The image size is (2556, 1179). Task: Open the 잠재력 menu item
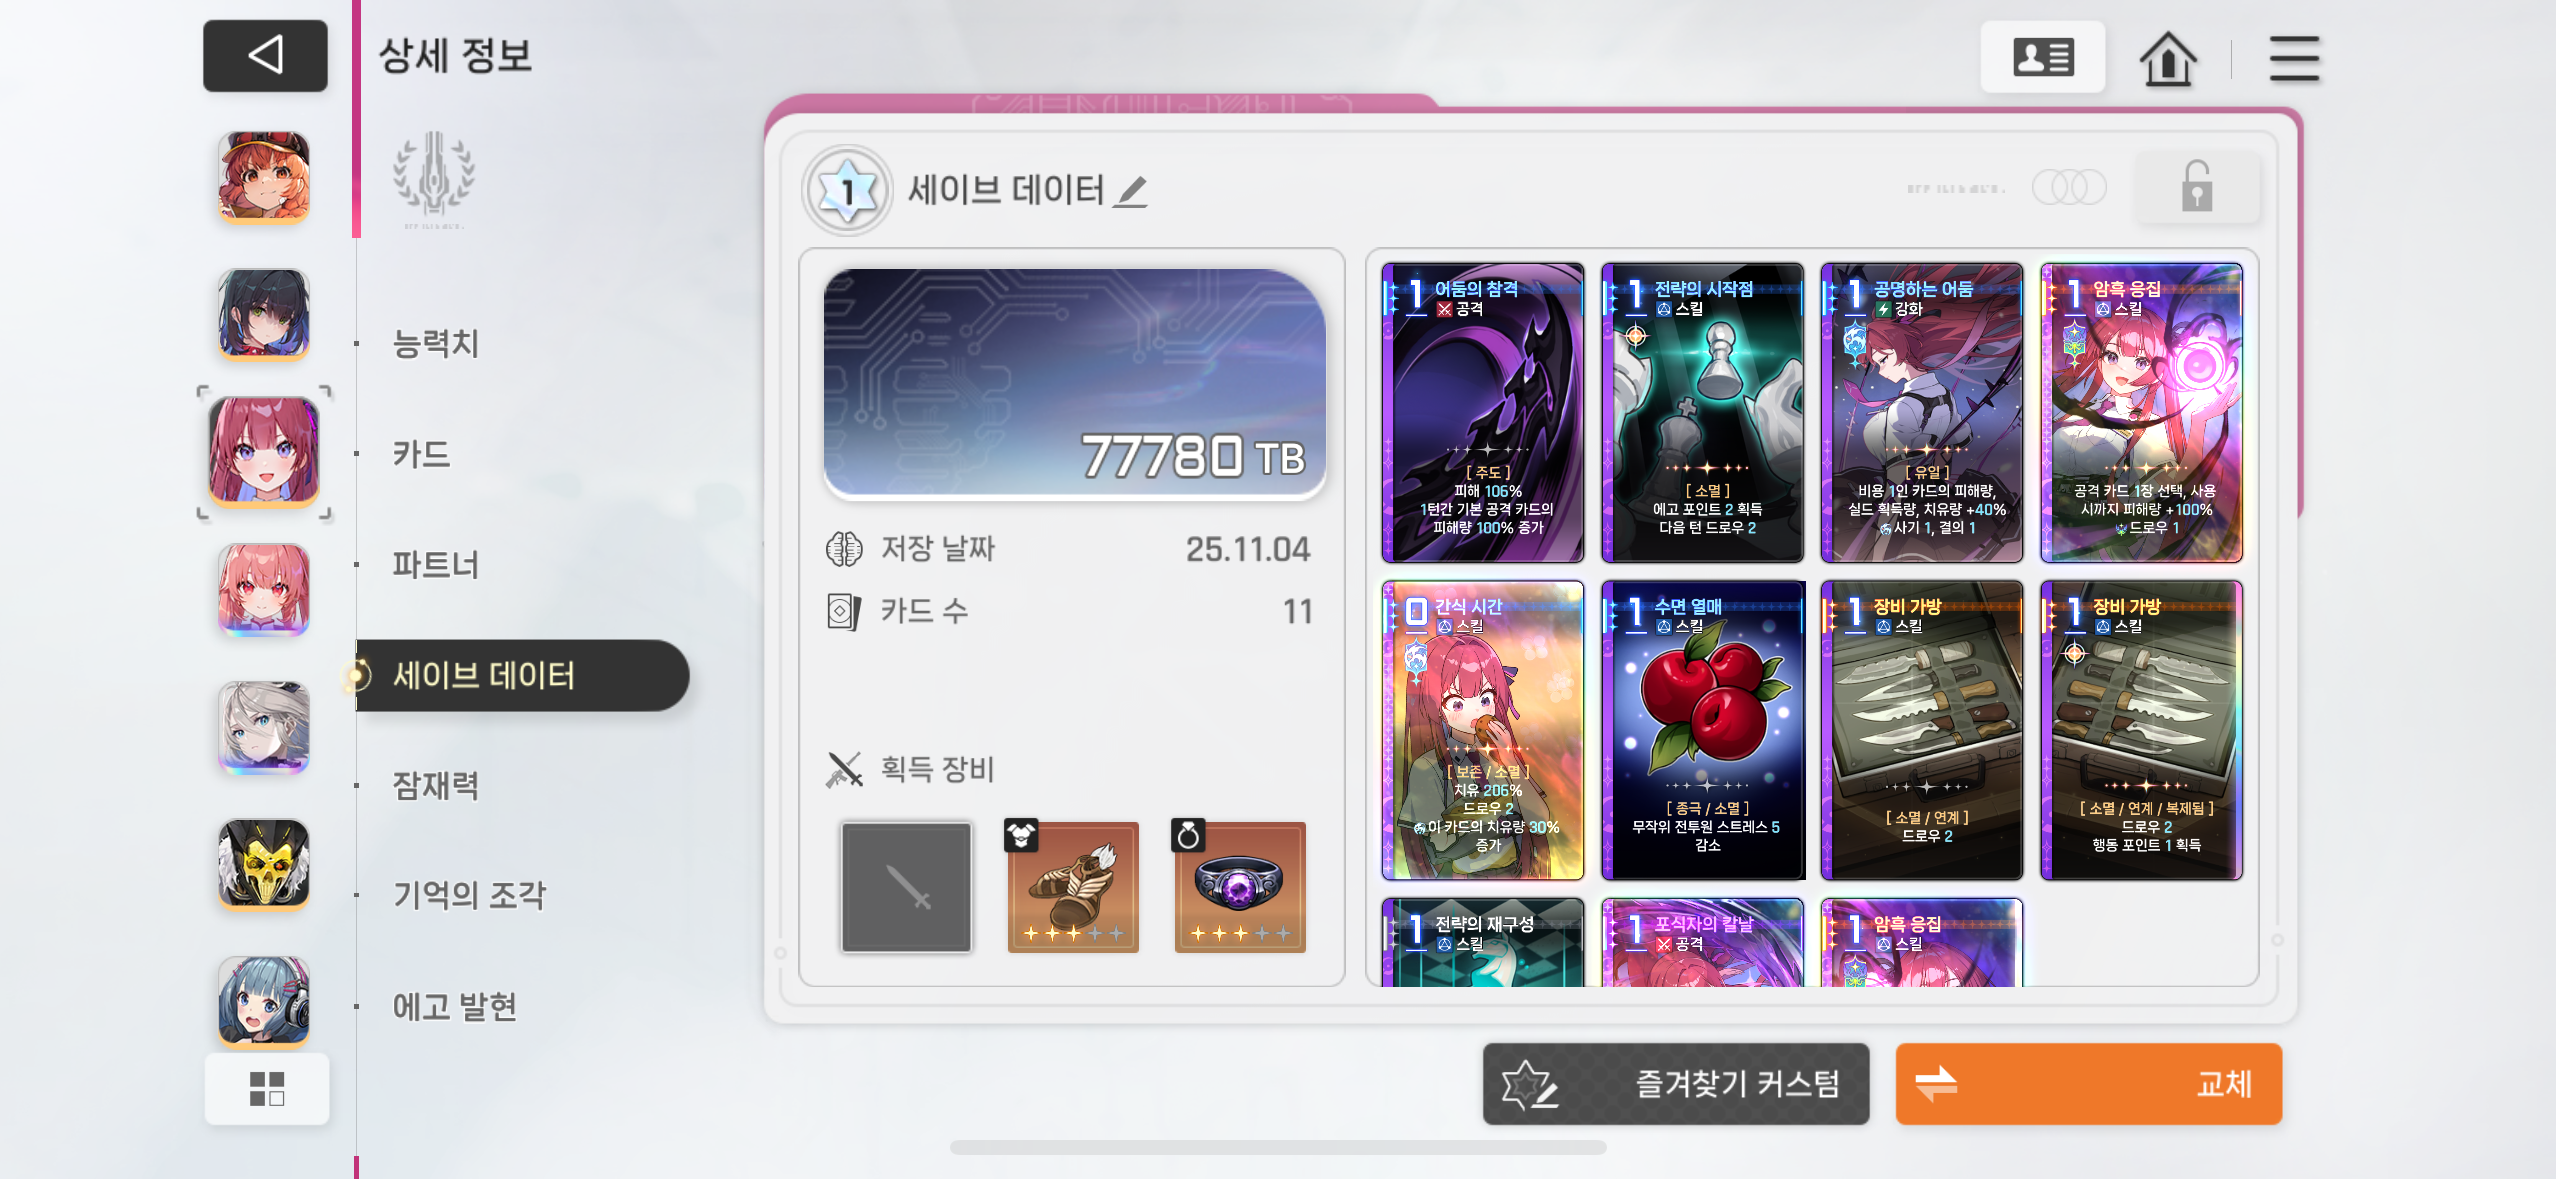pyautogui.click(x=435, y=785)
